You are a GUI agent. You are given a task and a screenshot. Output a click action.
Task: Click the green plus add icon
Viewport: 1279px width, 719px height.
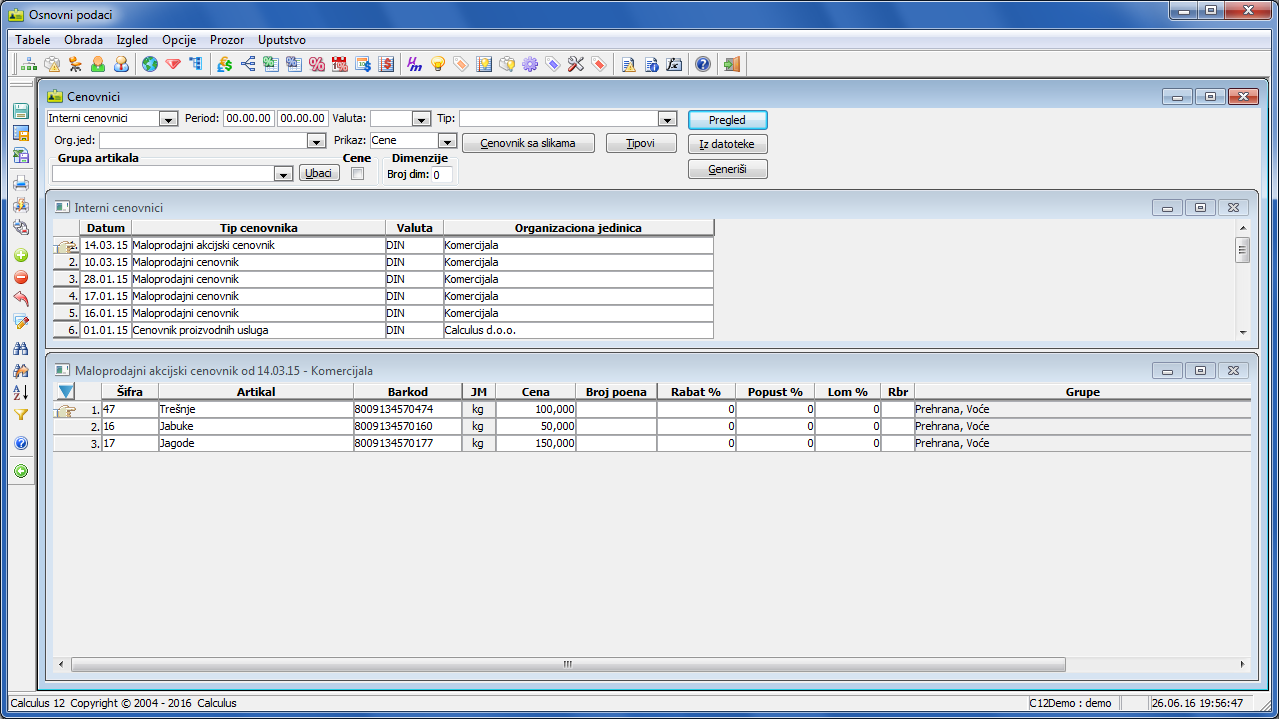click(21, 255)
